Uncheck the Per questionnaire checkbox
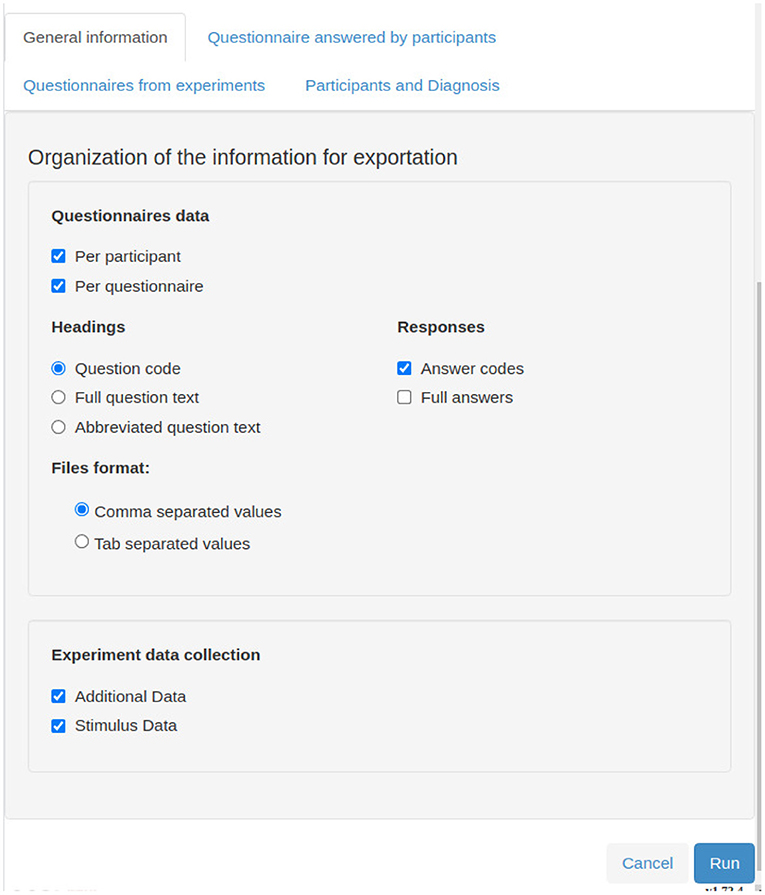The width and height of the screenshot is (765, 895). [58, 285]
